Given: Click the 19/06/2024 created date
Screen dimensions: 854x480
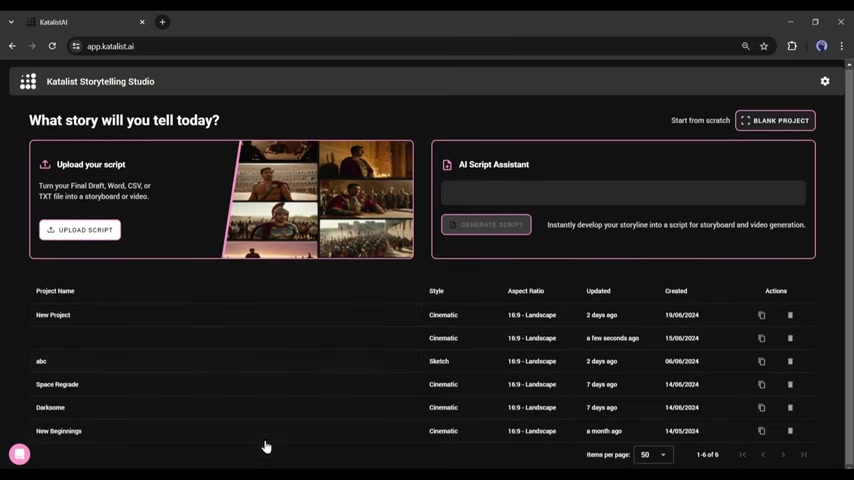Looking at the screenshot, I should 682,315.
